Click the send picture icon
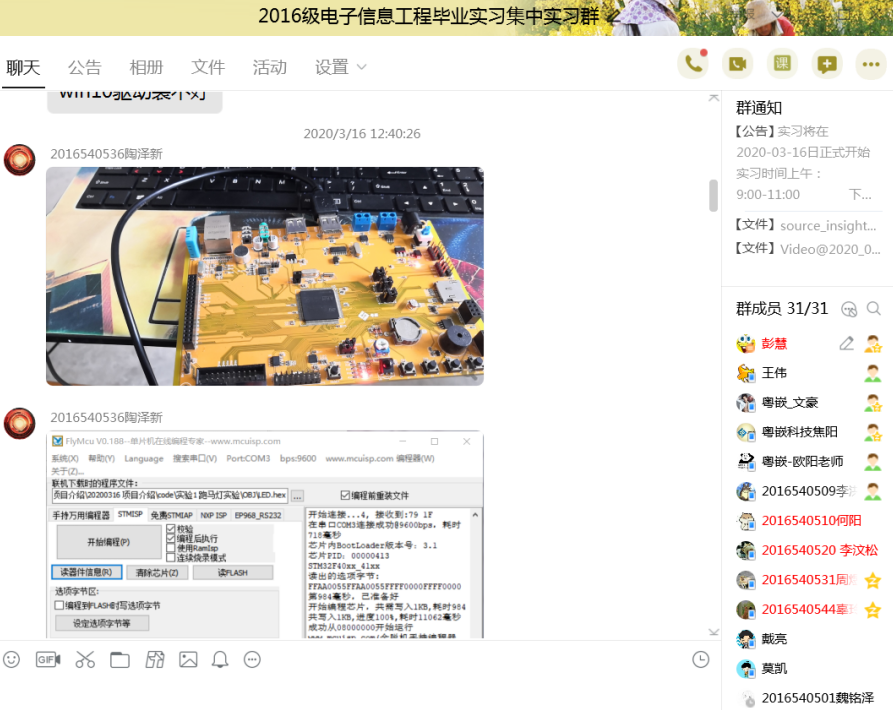893x710 pixels. [188, 659]
